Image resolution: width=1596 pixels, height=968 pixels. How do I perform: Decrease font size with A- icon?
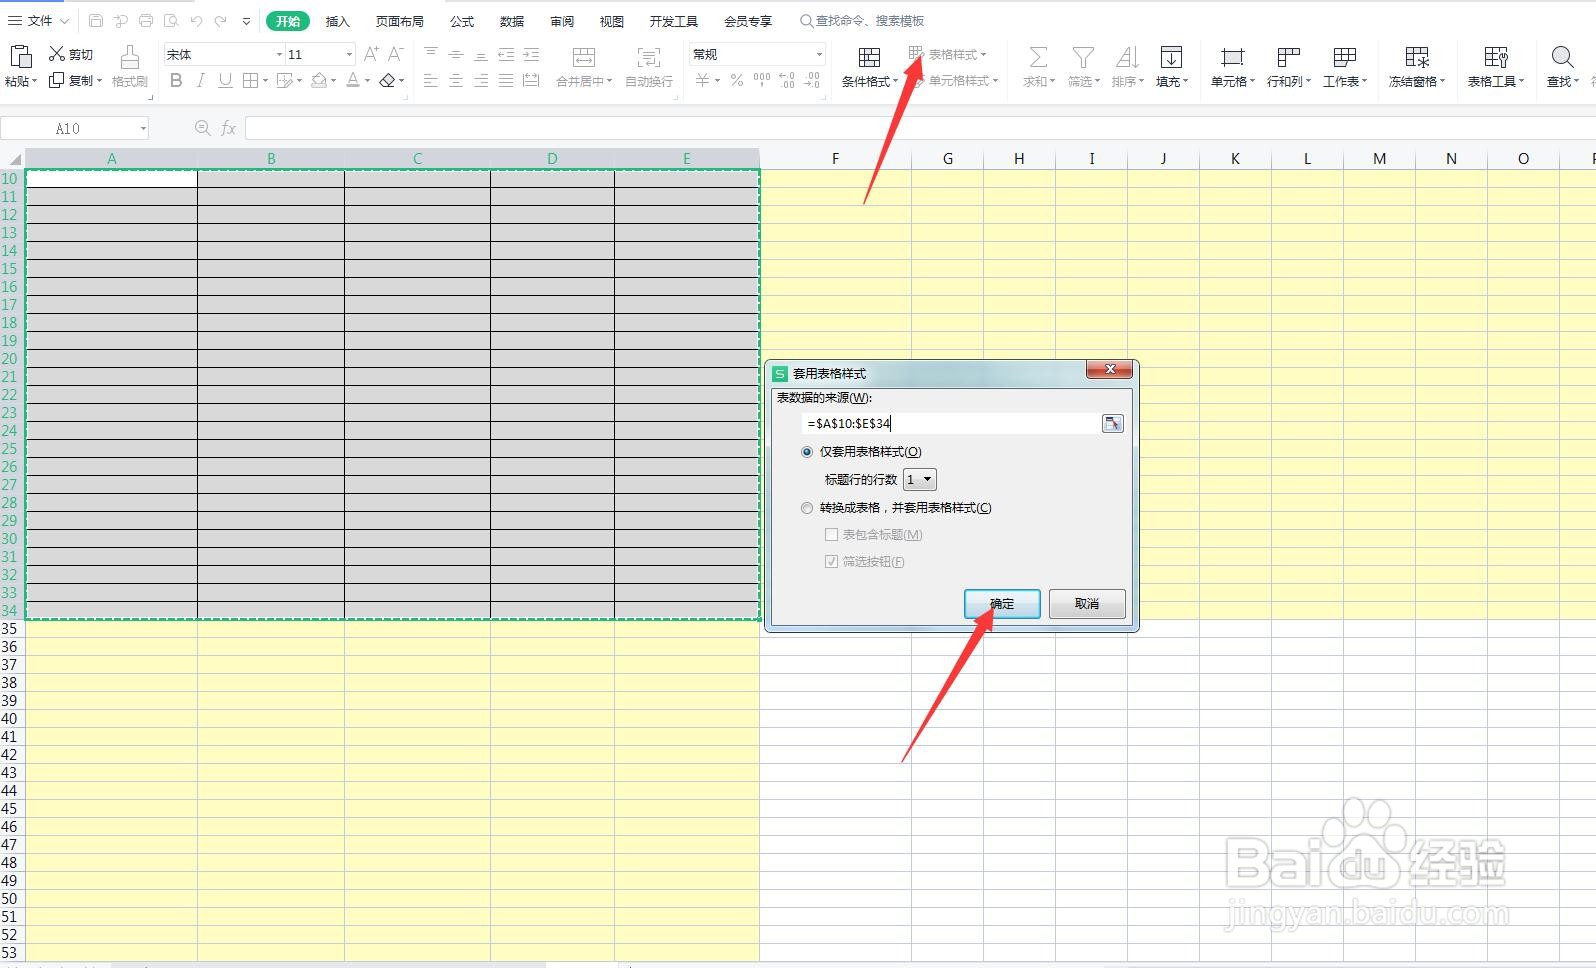click(395, 54)
